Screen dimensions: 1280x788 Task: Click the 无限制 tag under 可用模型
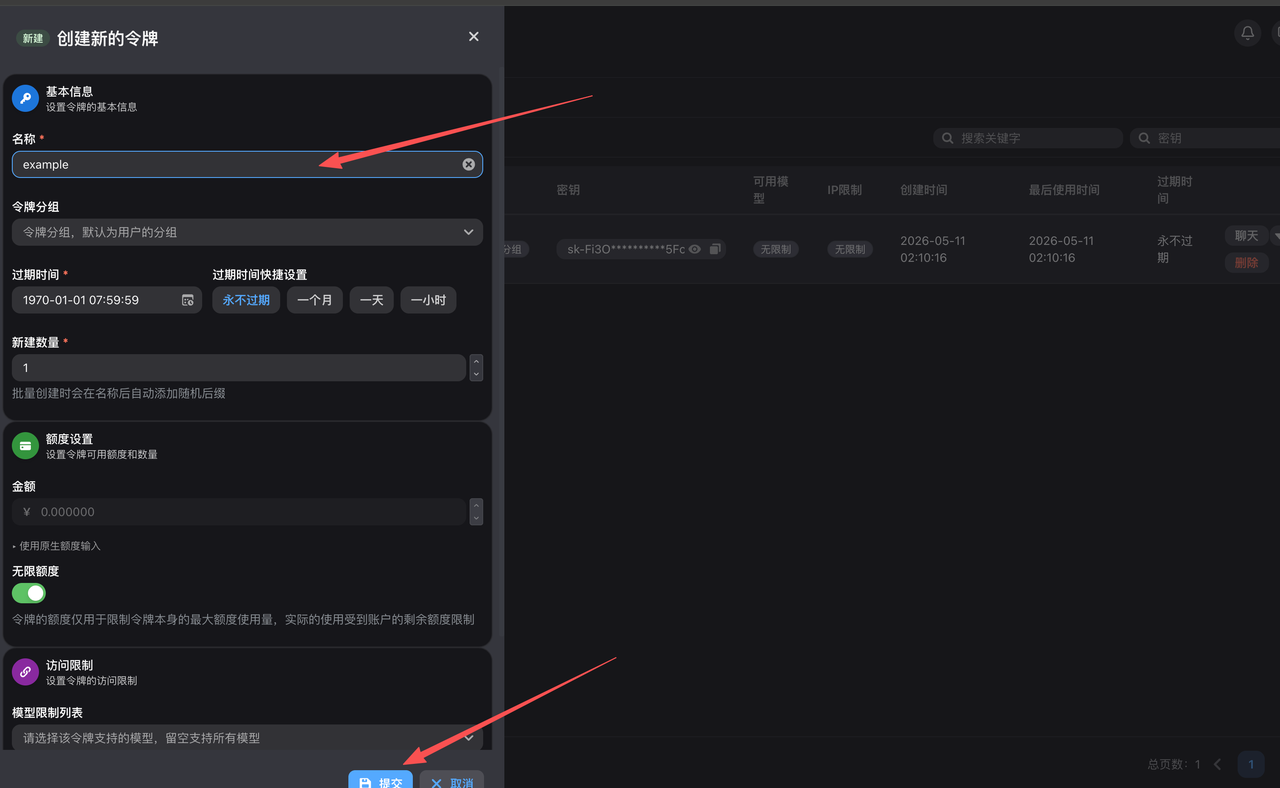(x=776, y=249)
